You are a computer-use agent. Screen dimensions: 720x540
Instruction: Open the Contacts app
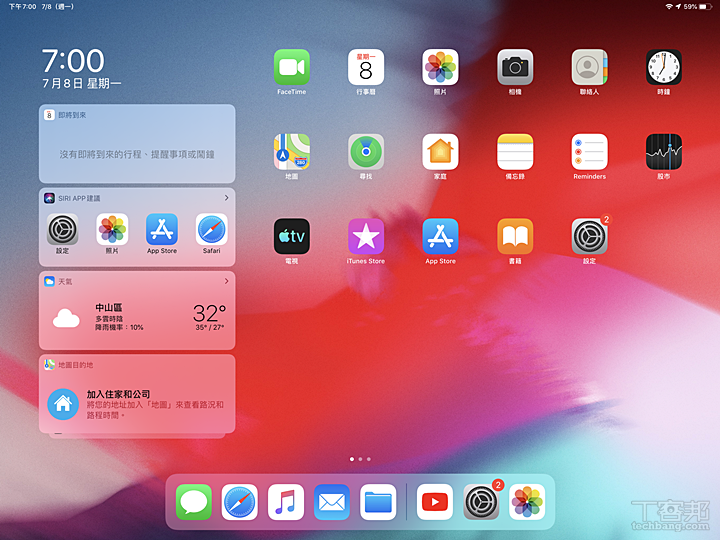tap(590, 67)
